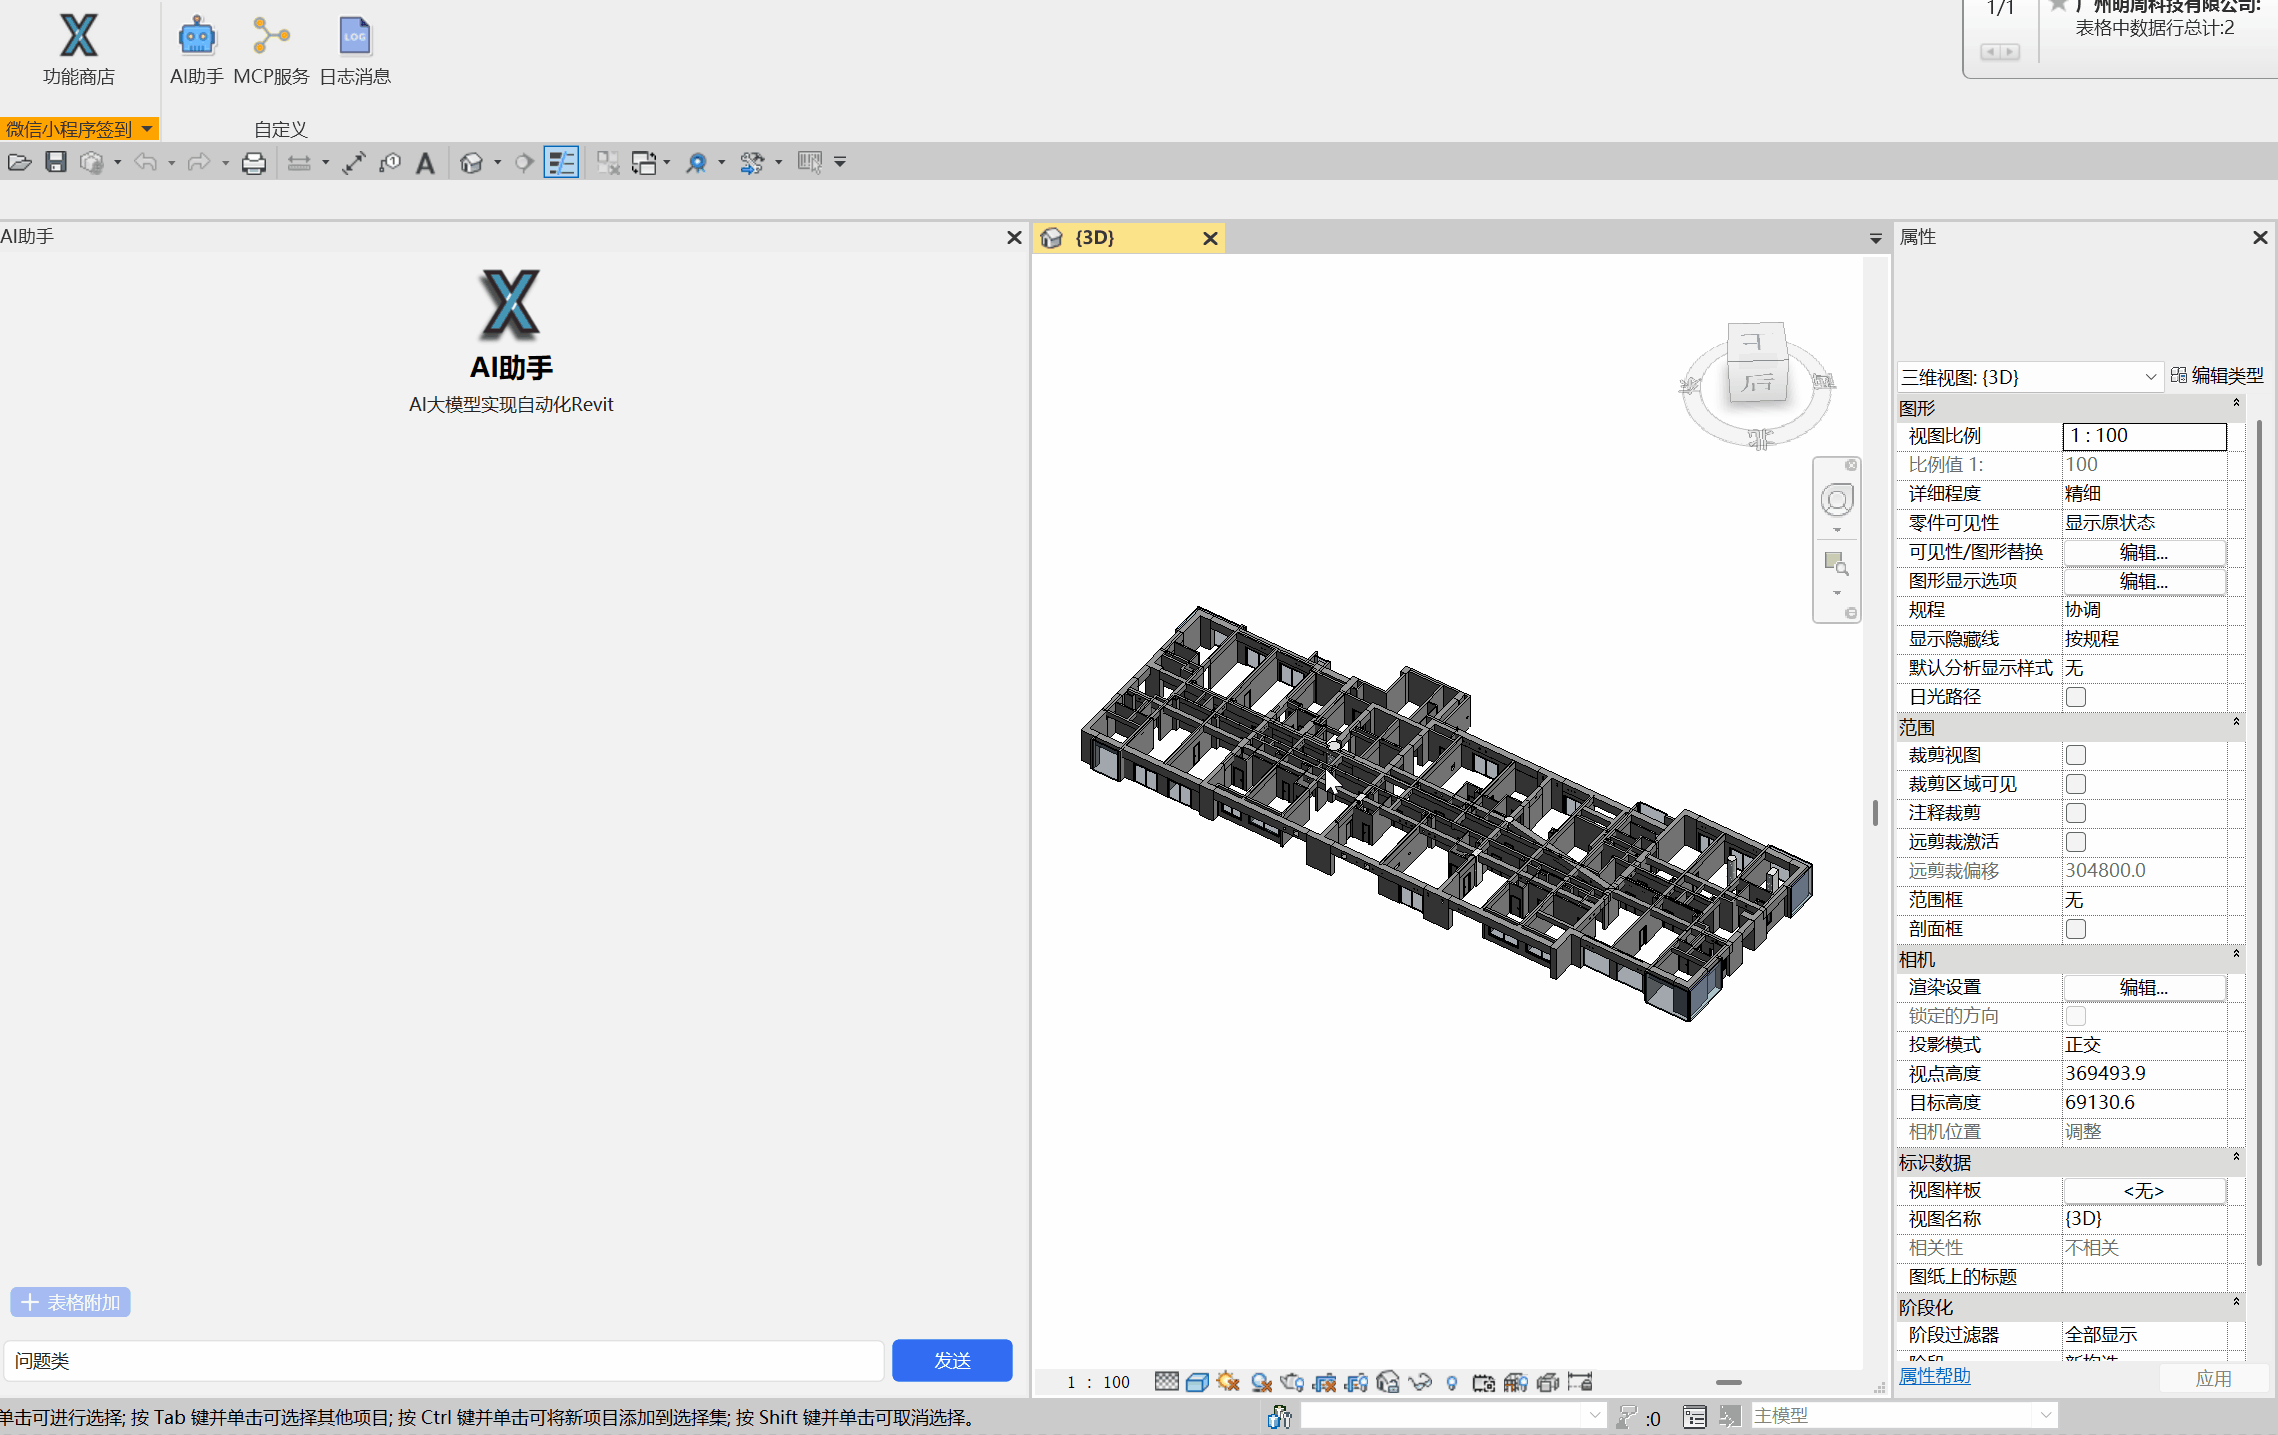Click 编辑... button for 图形显示选项
Image resolution: width=2278 pixels, height=1435 pixels.
[2144, 581]
